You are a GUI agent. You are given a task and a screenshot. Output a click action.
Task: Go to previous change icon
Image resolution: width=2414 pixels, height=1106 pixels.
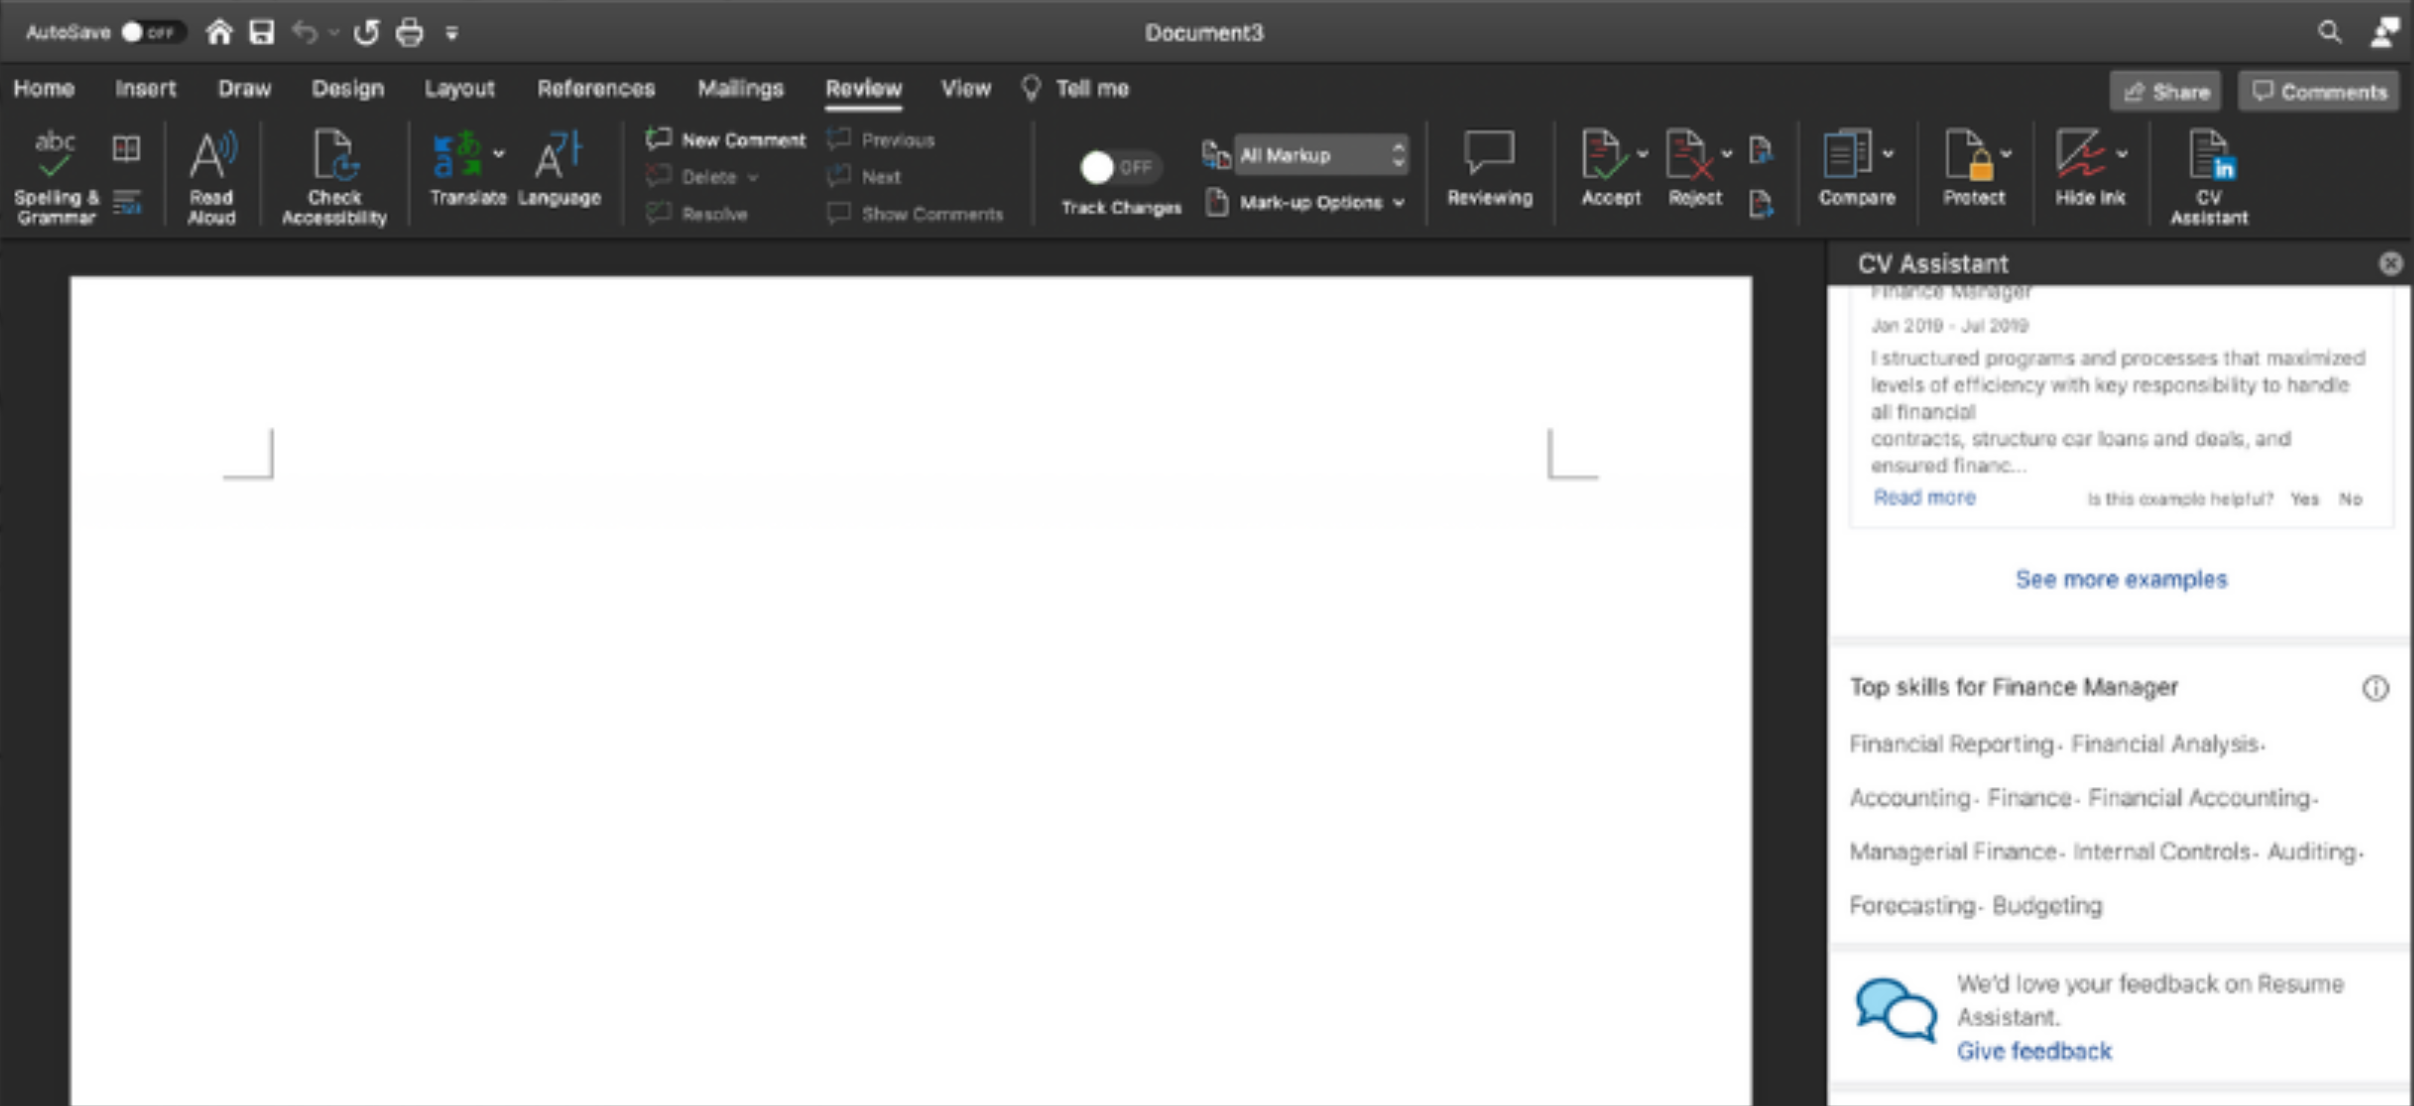(1761, 150)
